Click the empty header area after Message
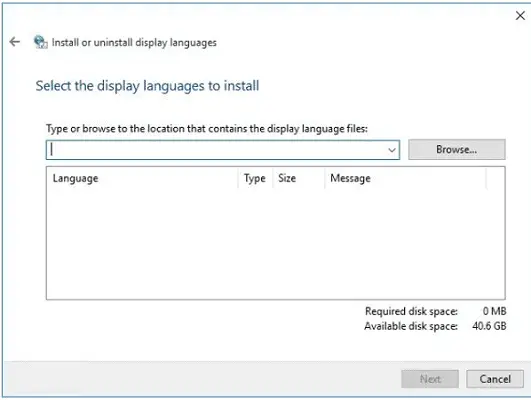The image size is (531, 400). tap(495, 178)
